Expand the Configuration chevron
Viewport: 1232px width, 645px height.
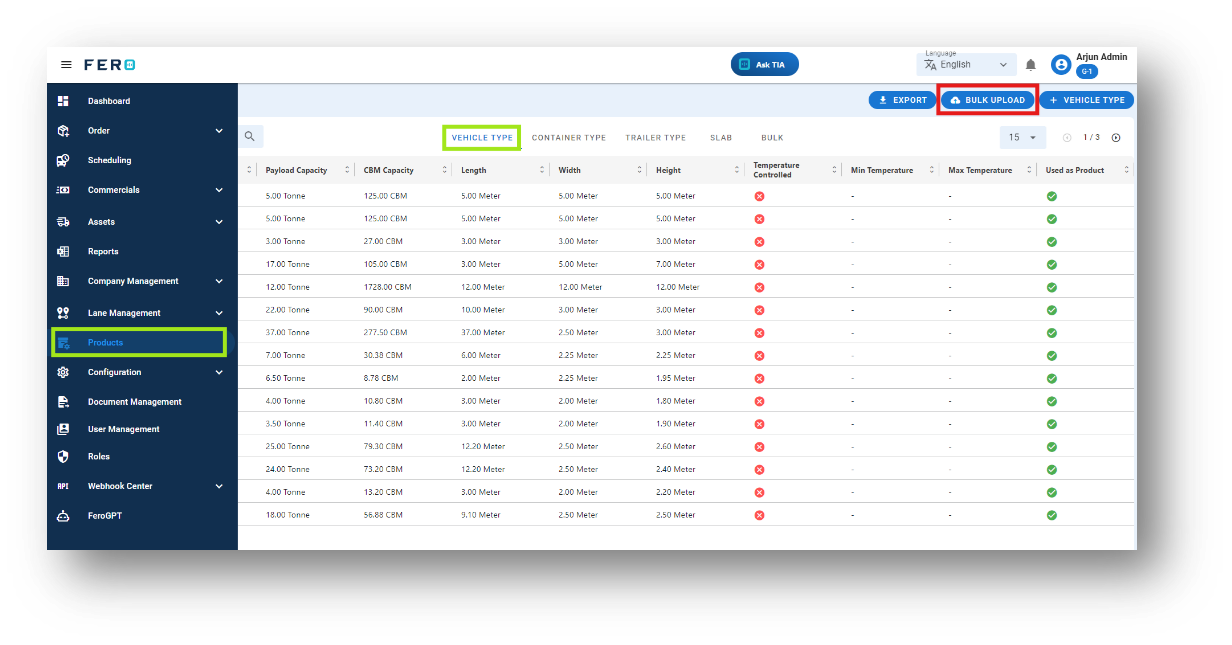point(219,372)
